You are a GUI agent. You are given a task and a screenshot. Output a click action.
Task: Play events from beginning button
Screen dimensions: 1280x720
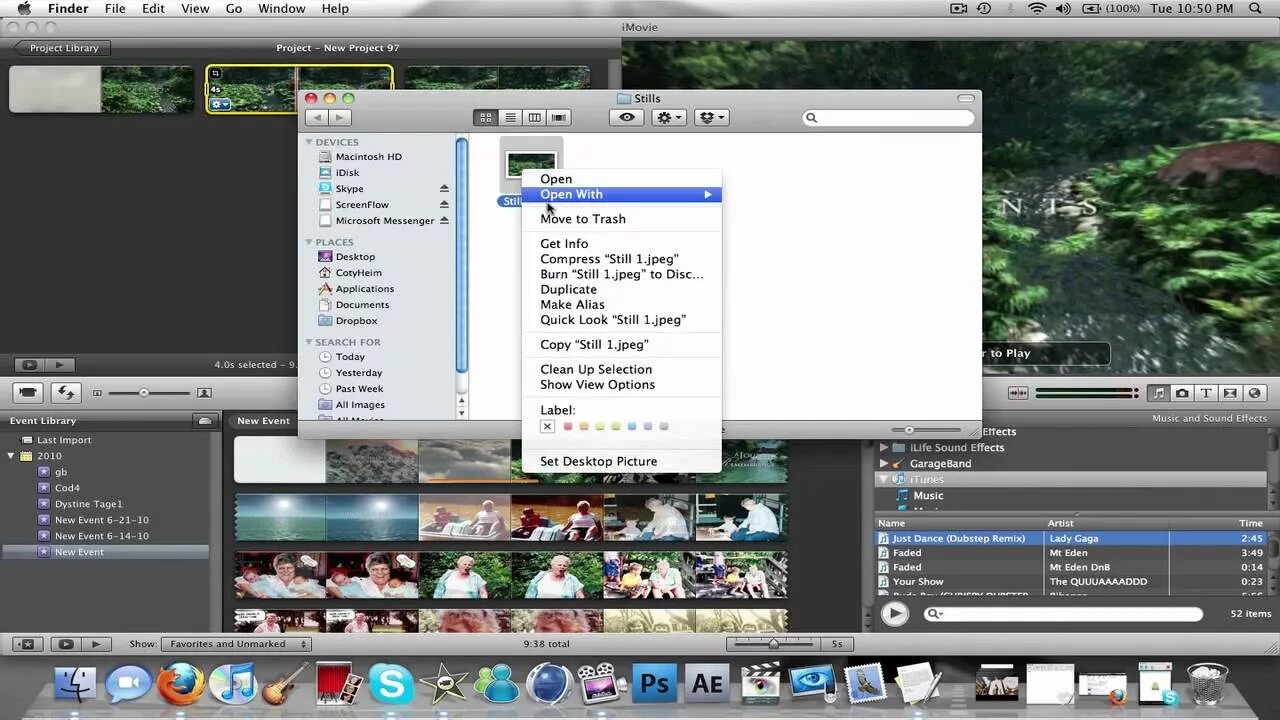[96, 644]
